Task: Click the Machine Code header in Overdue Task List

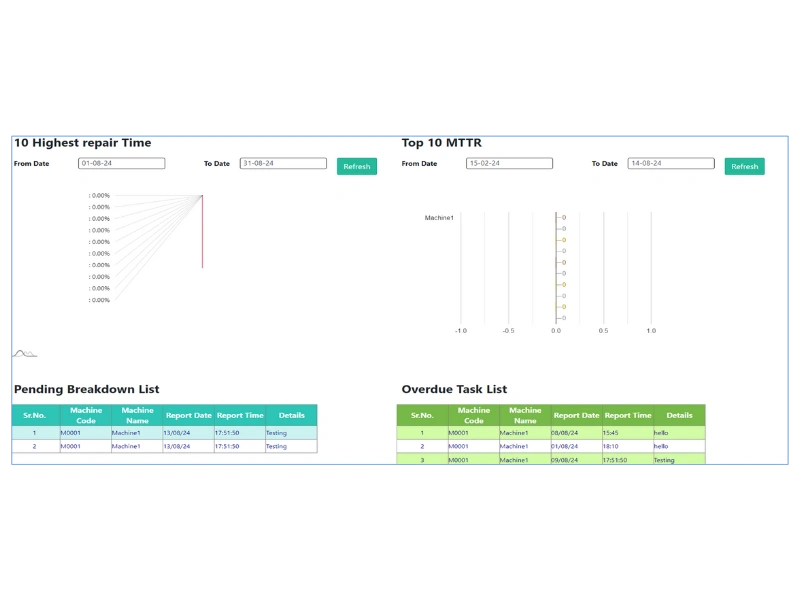Action: coord(474,414)
